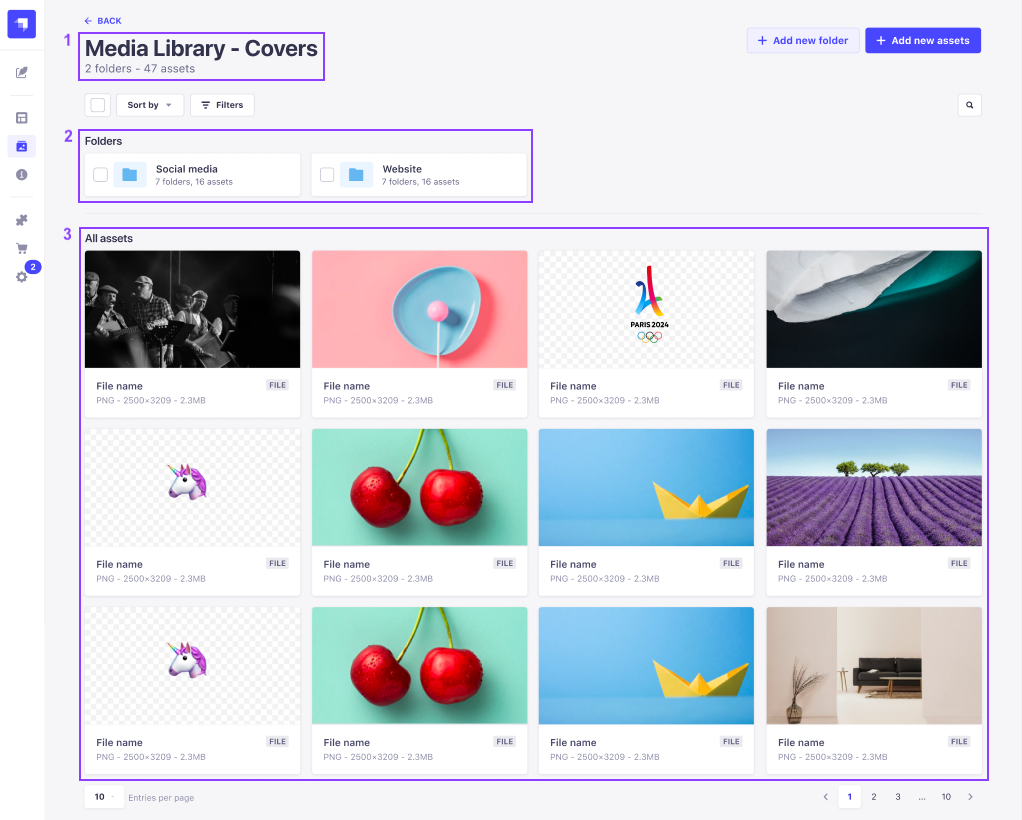This screenshot has width=1022, height=820.
Task: Click the search magnifier icon
Action: [968, 104]
